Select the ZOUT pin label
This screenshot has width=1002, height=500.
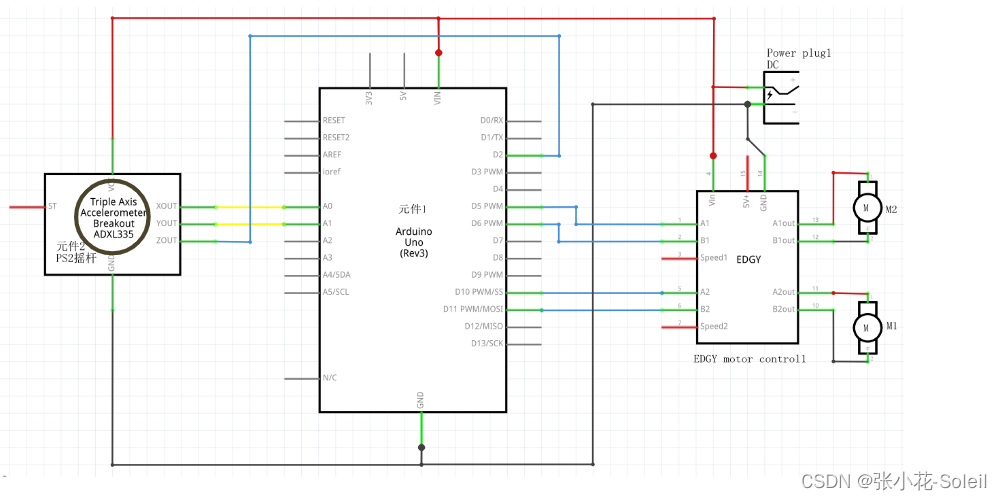point(166,240)
